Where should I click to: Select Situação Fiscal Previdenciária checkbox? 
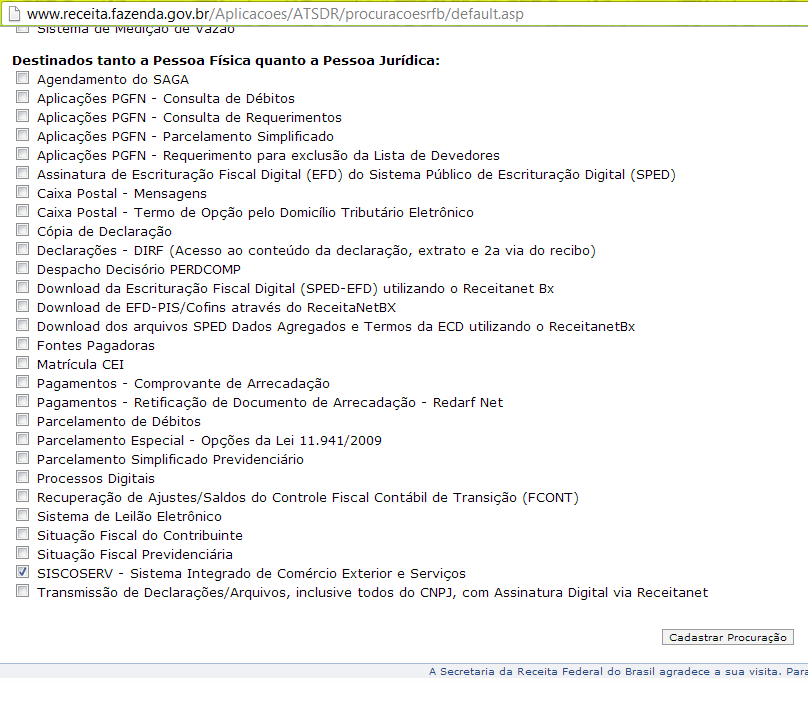pyautogui.click(x=22, y=553)
